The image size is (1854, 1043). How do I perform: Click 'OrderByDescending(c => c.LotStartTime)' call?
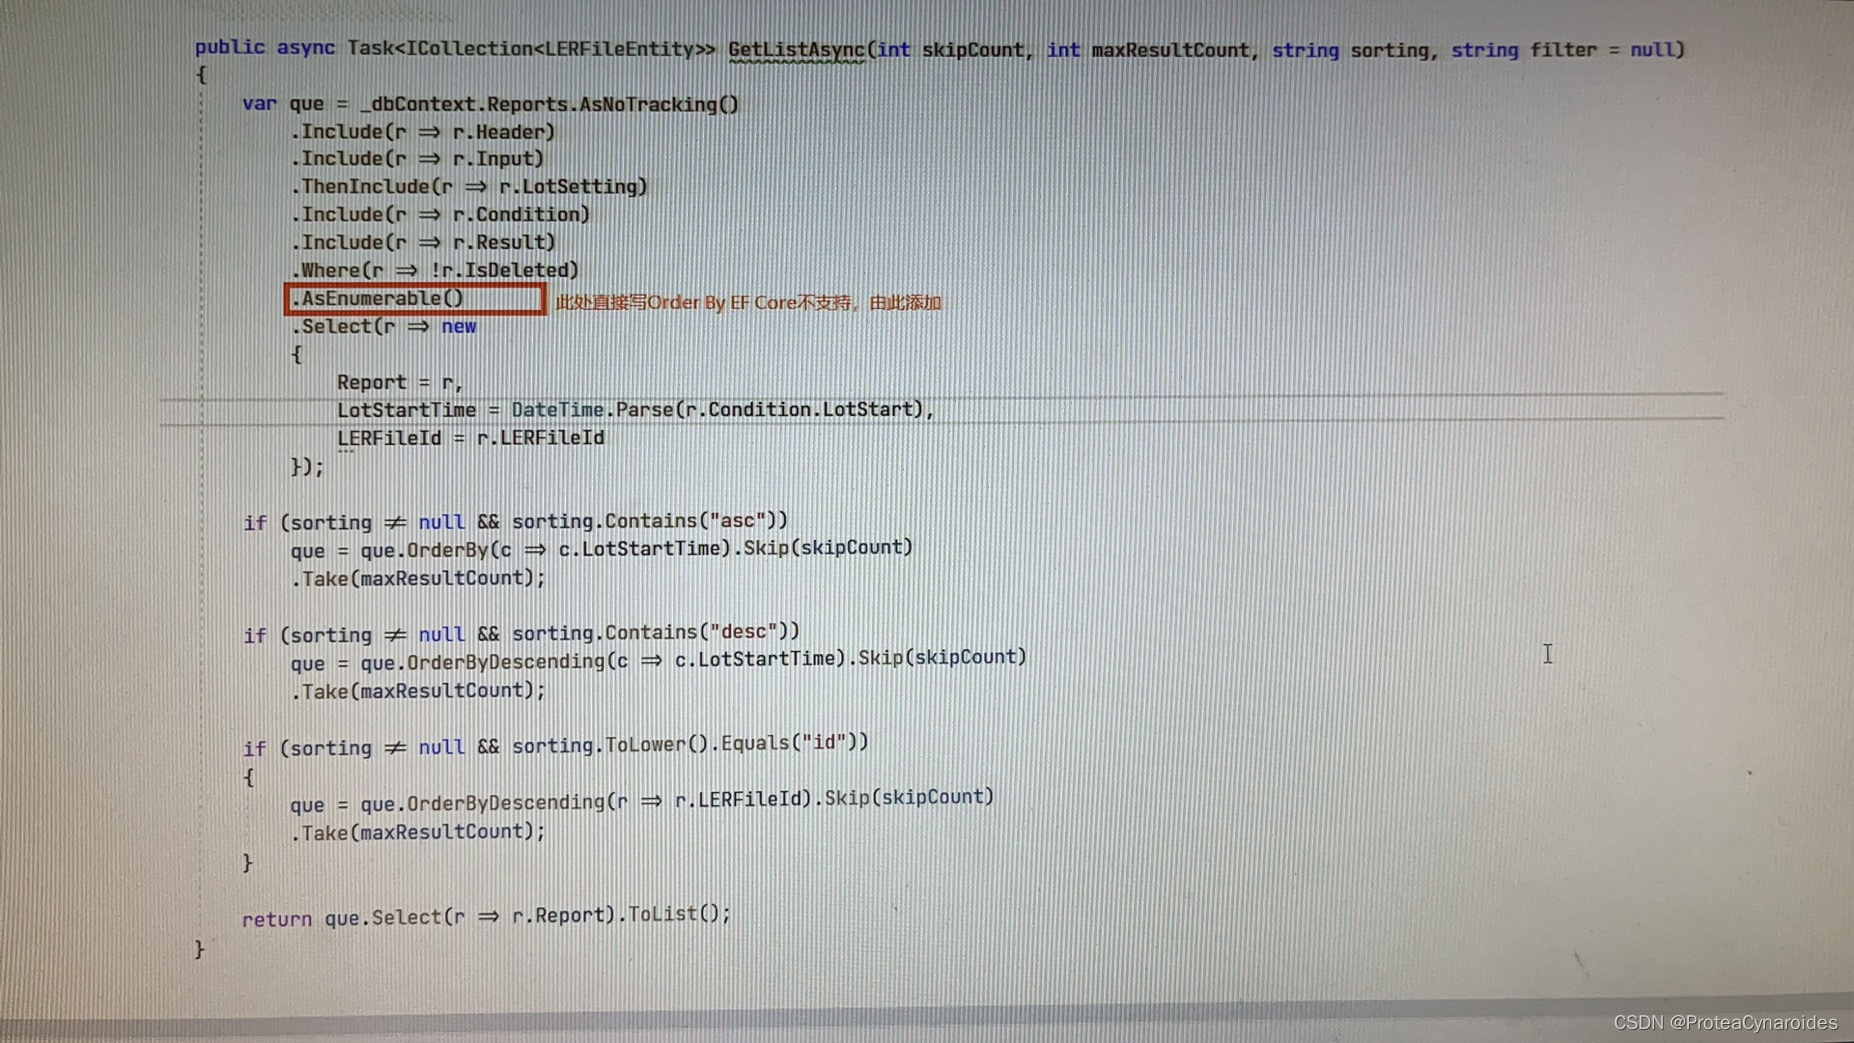coord(627,659)
